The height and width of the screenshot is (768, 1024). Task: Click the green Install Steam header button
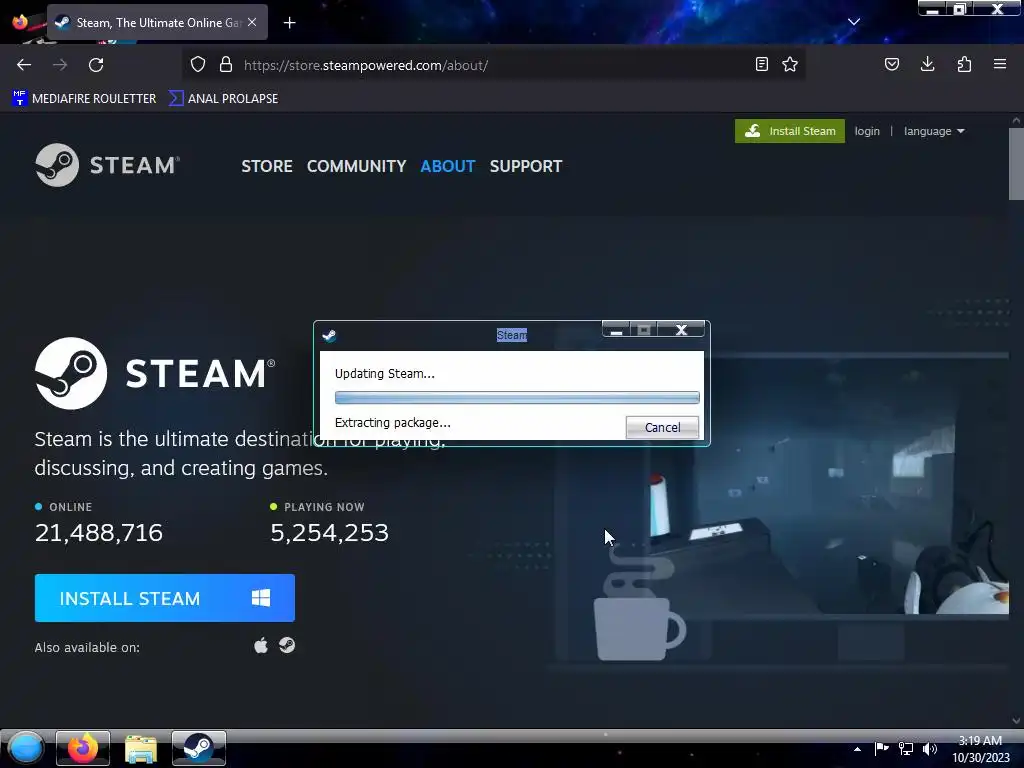click(x=790, y=131)
